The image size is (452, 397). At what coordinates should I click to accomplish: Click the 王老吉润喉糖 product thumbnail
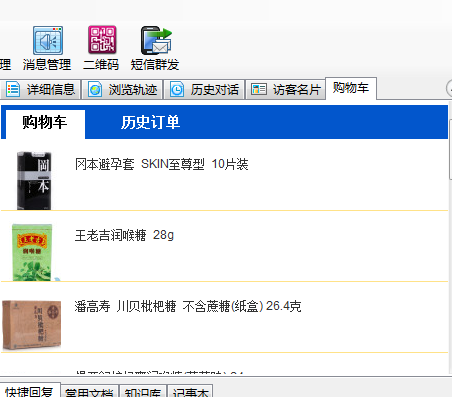32,252
